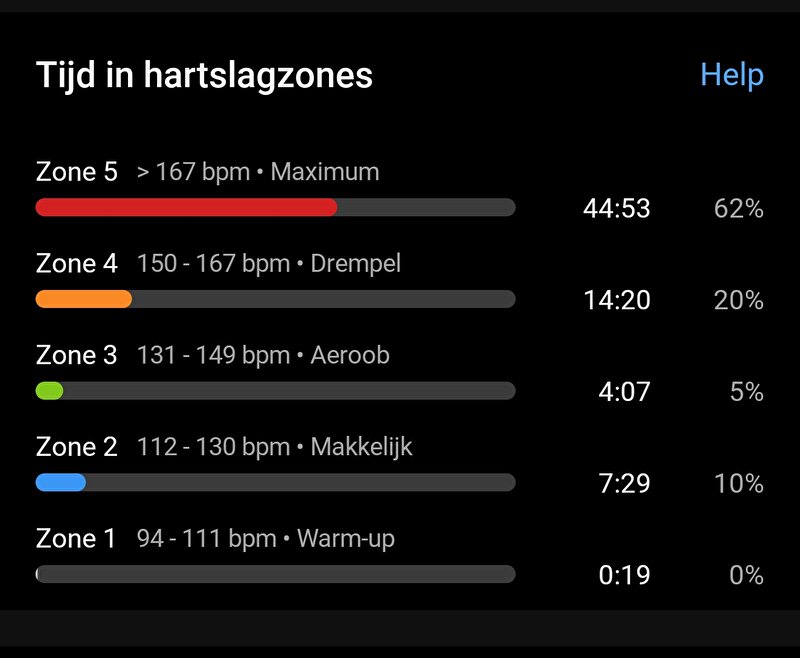Image resolution: width=800 pixels, height=658 pixels.
Task: Tap the 7:29 time value
Action: click(x=624, y=484)
